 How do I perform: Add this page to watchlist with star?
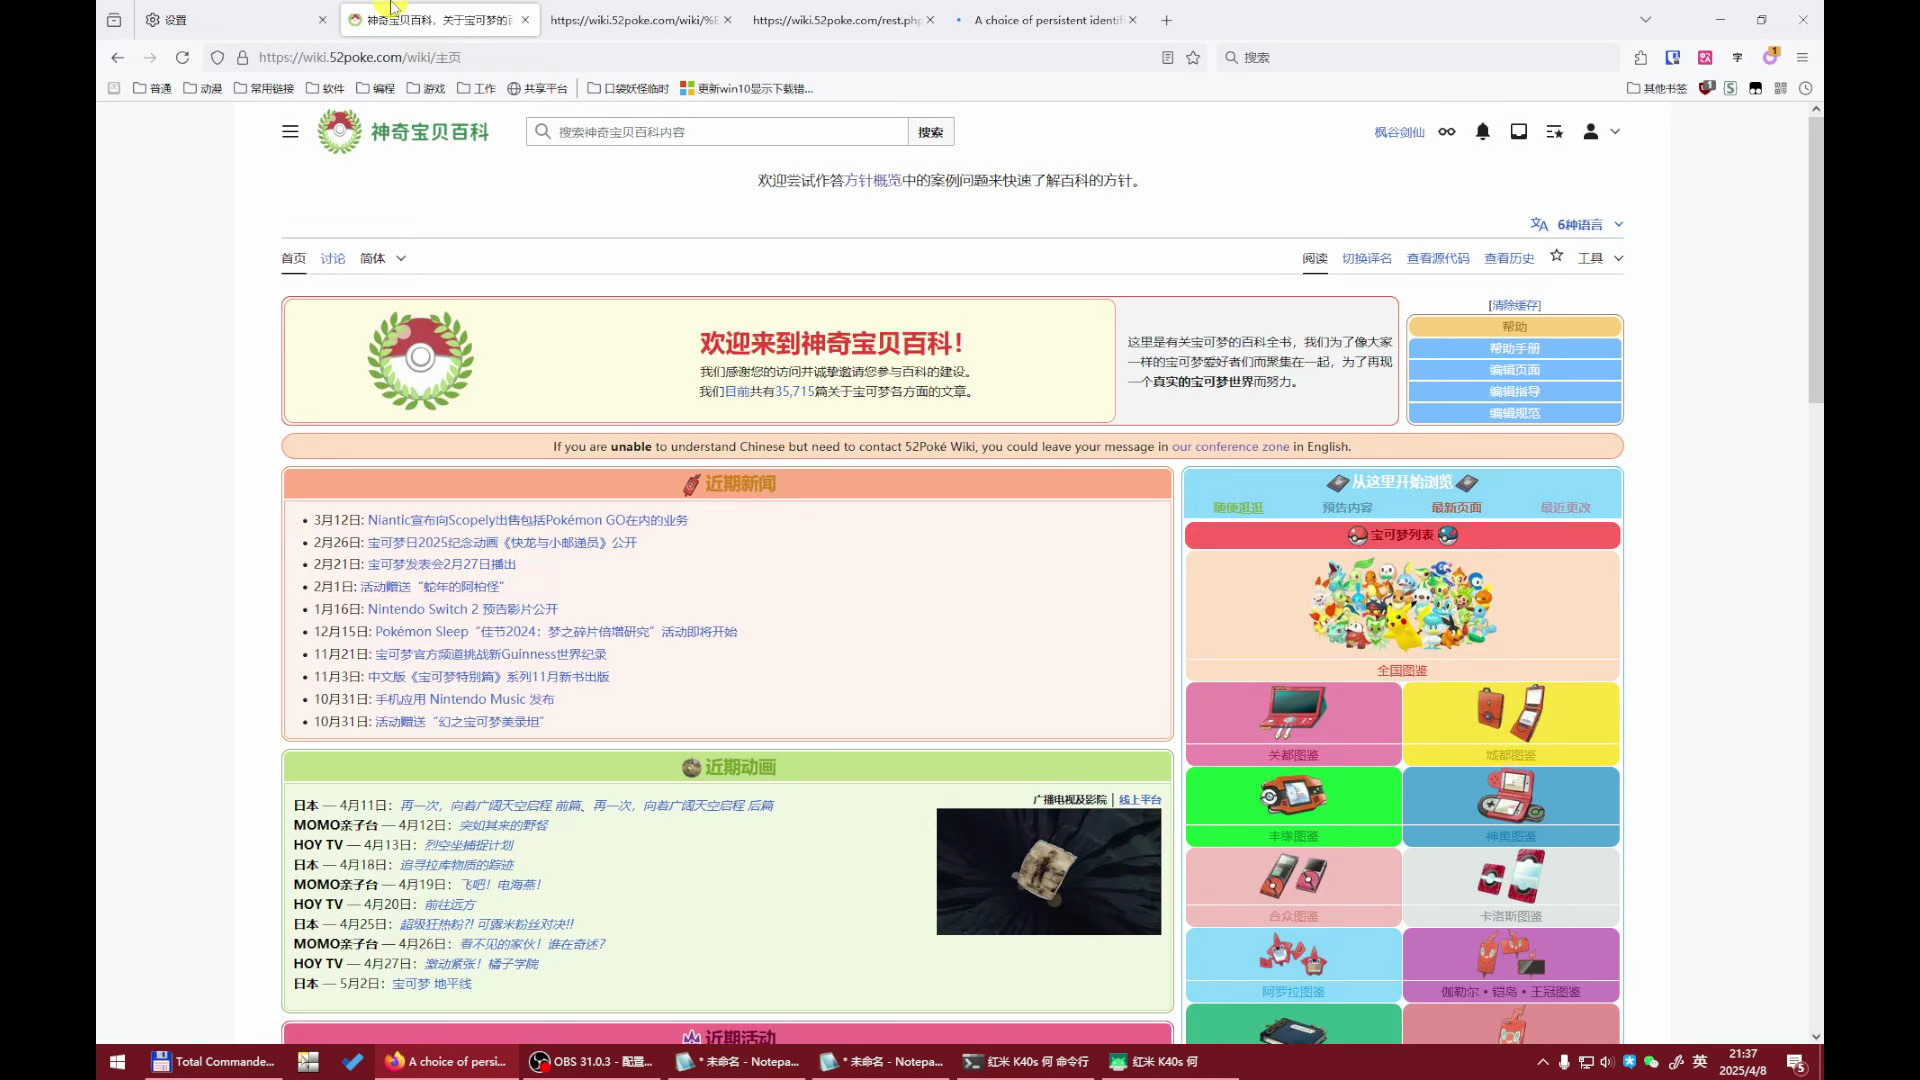click(x=1557, y=256)
